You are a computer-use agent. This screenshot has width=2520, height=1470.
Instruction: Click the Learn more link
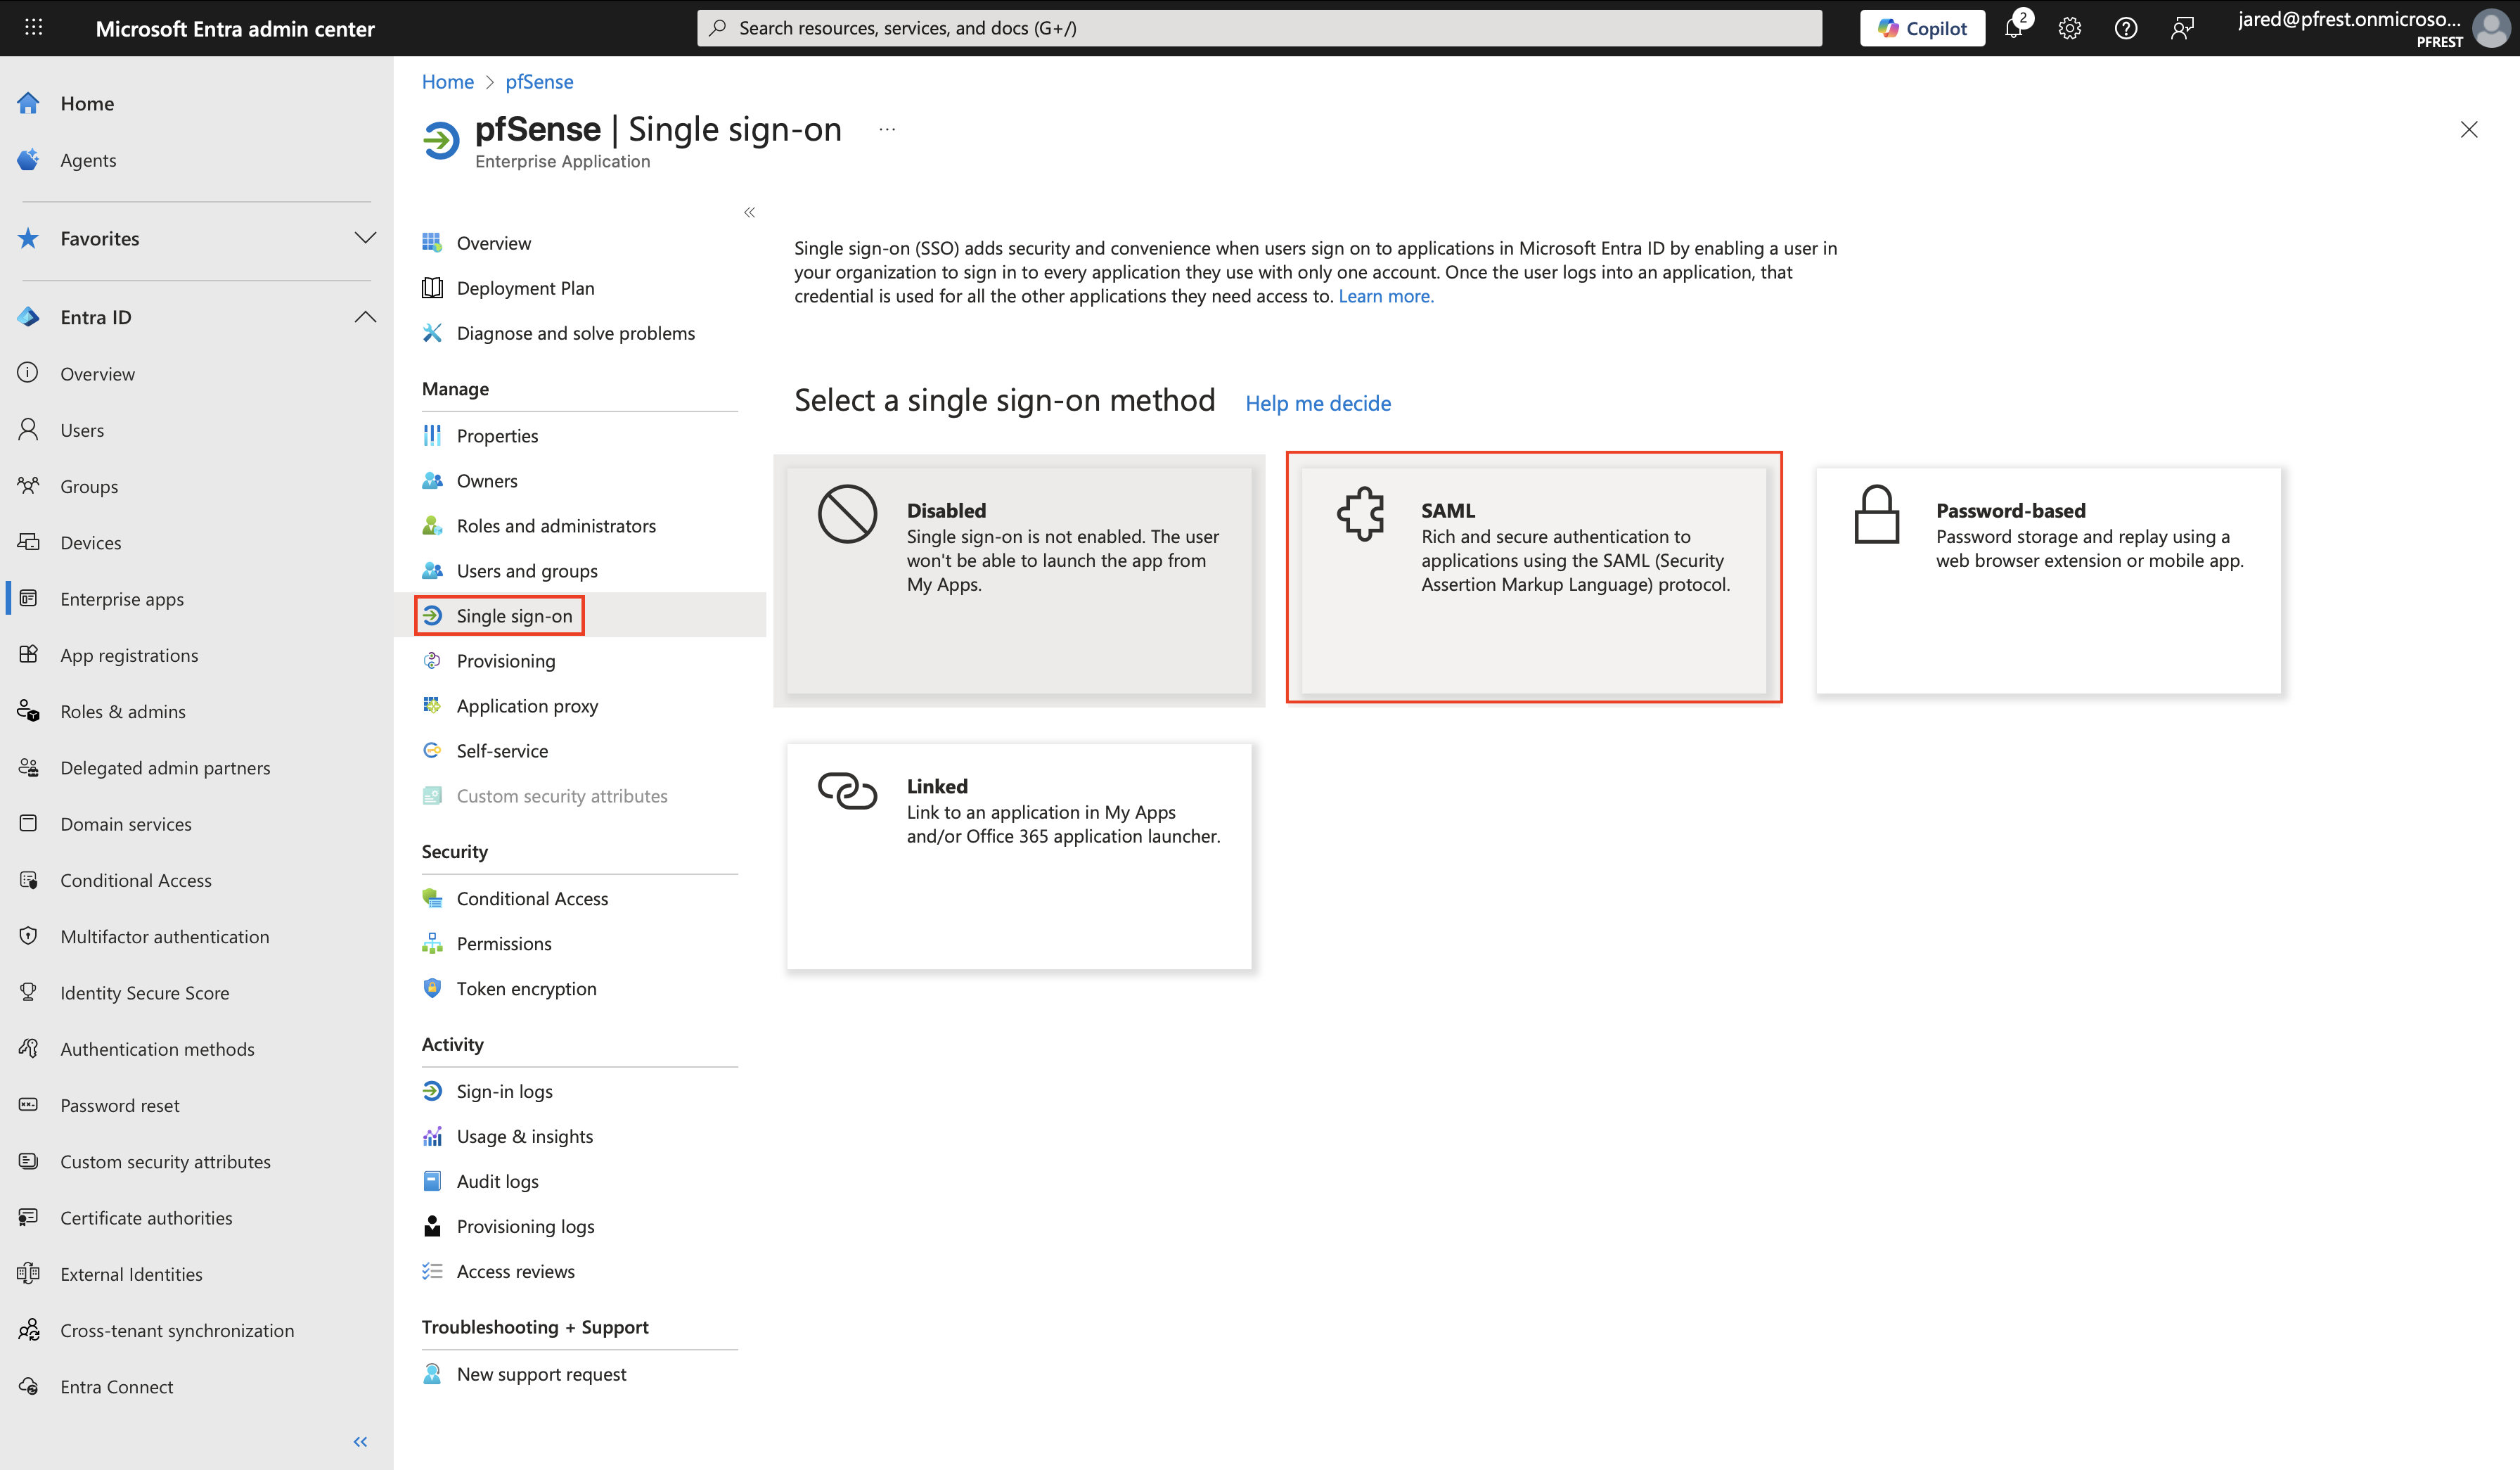pyautogui.click(x=1385, y=296)
